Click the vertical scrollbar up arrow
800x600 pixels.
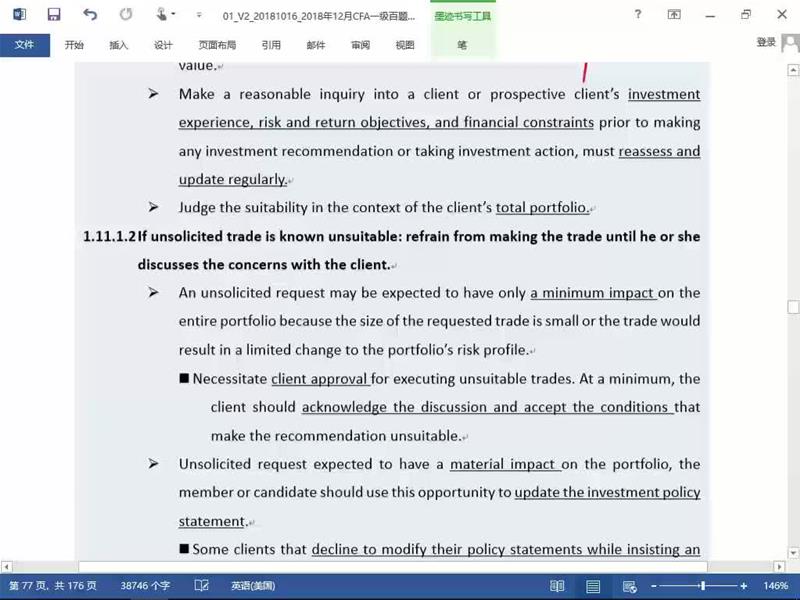793,70
